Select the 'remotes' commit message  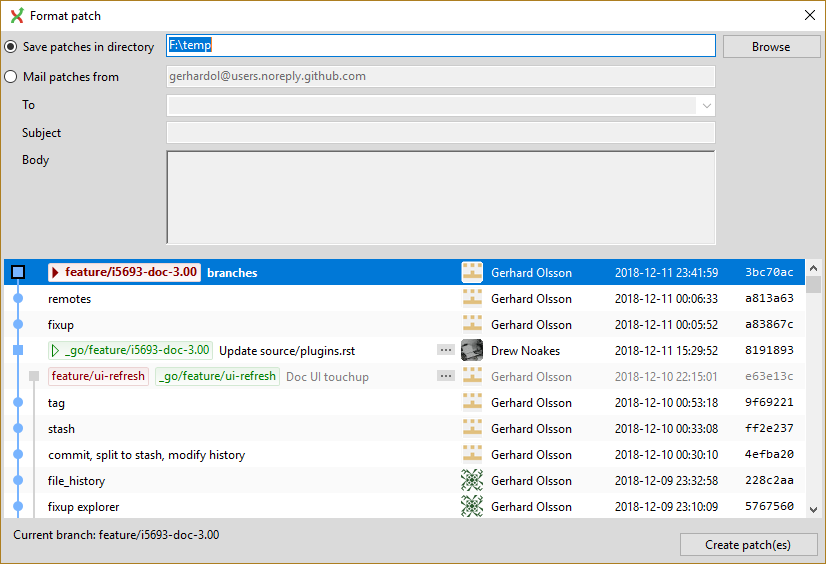point(70,299)
